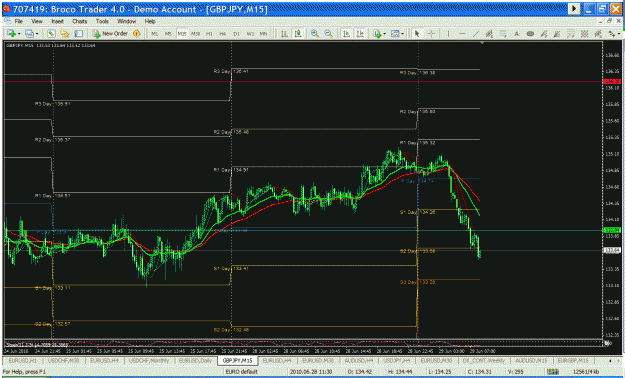This screenshot has width=625, height=378.
Task: Click the Zoom In magnifier
Action: (315, 34)
